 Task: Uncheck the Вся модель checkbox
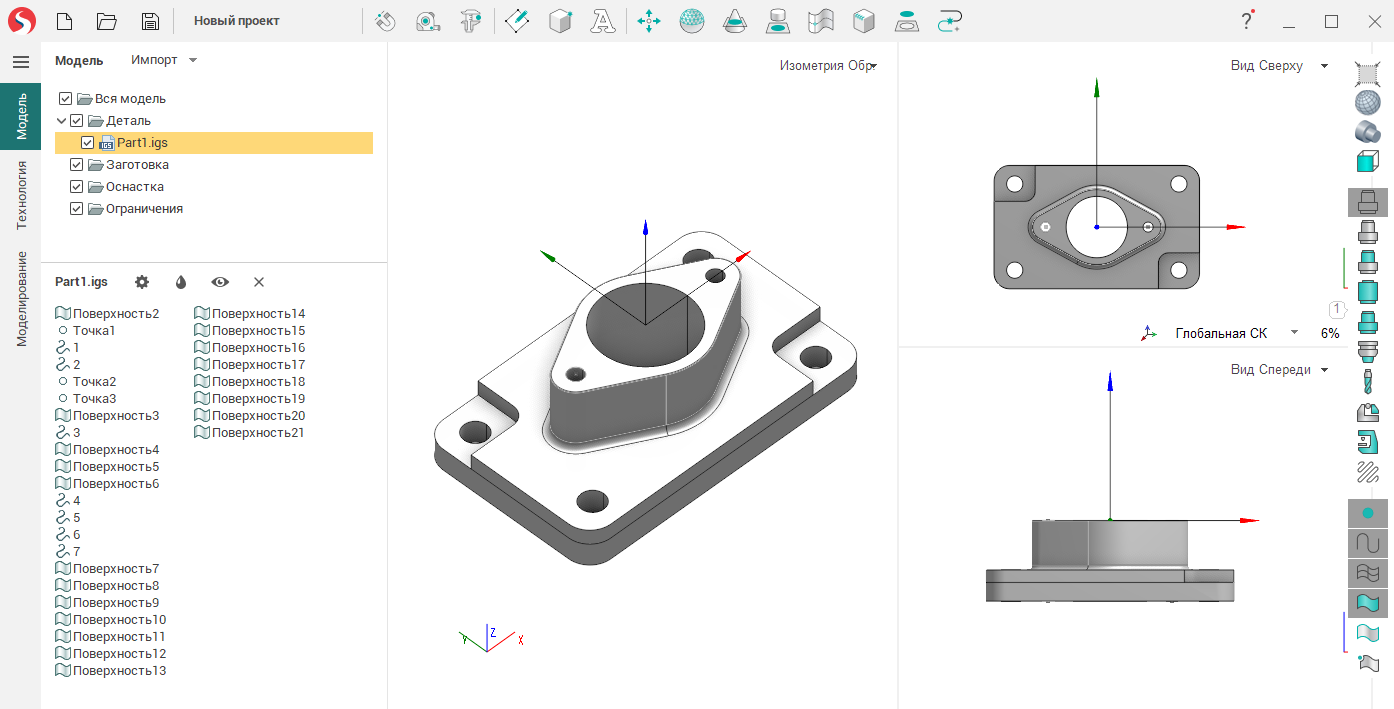coord(66,99)
